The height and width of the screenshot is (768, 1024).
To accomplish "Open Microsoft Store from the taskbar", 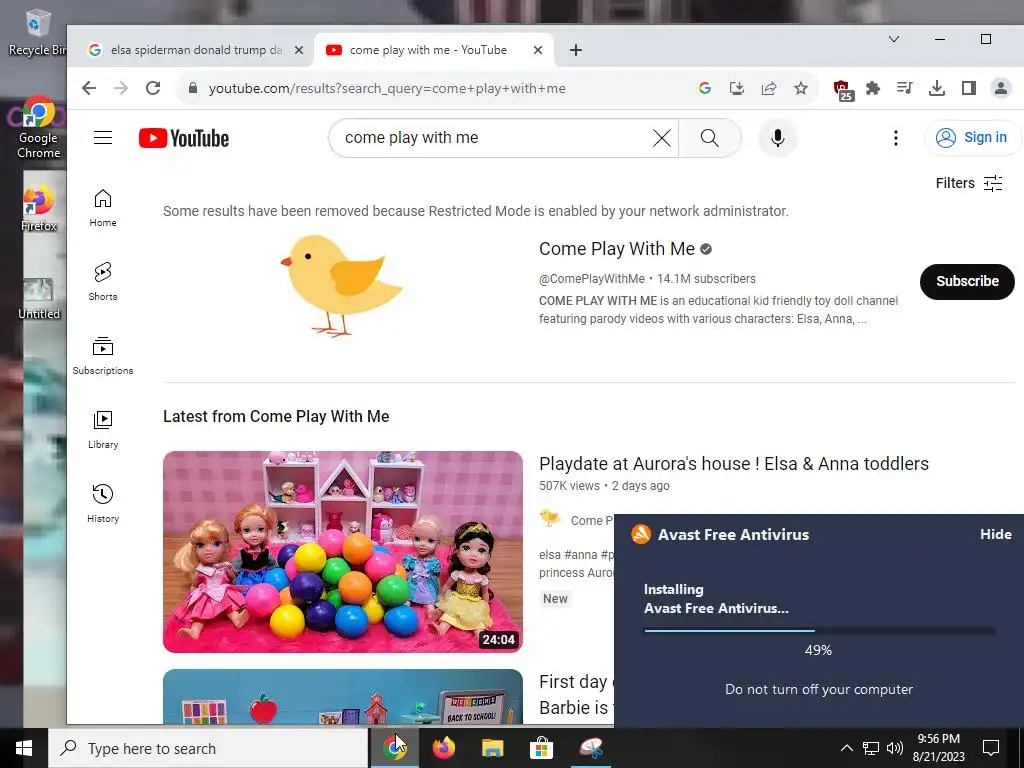I will [x=541, y=748].
